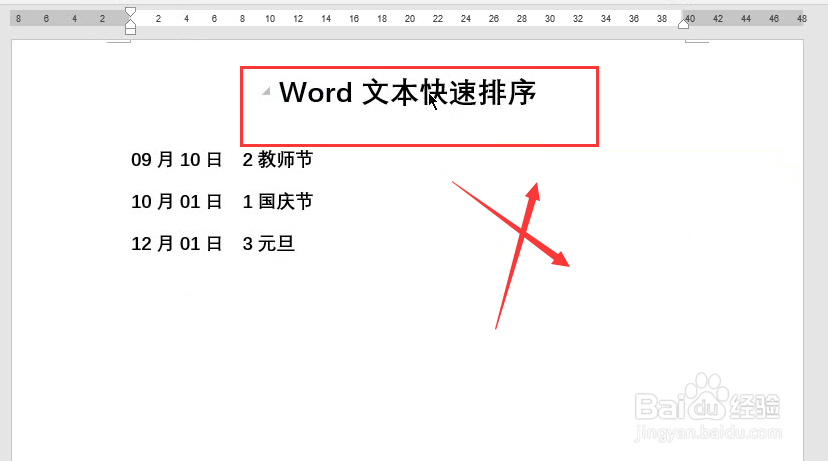Click ruler mark 20 on the horizontal ruler
This screenshot has height=461, width=828.
410,18
